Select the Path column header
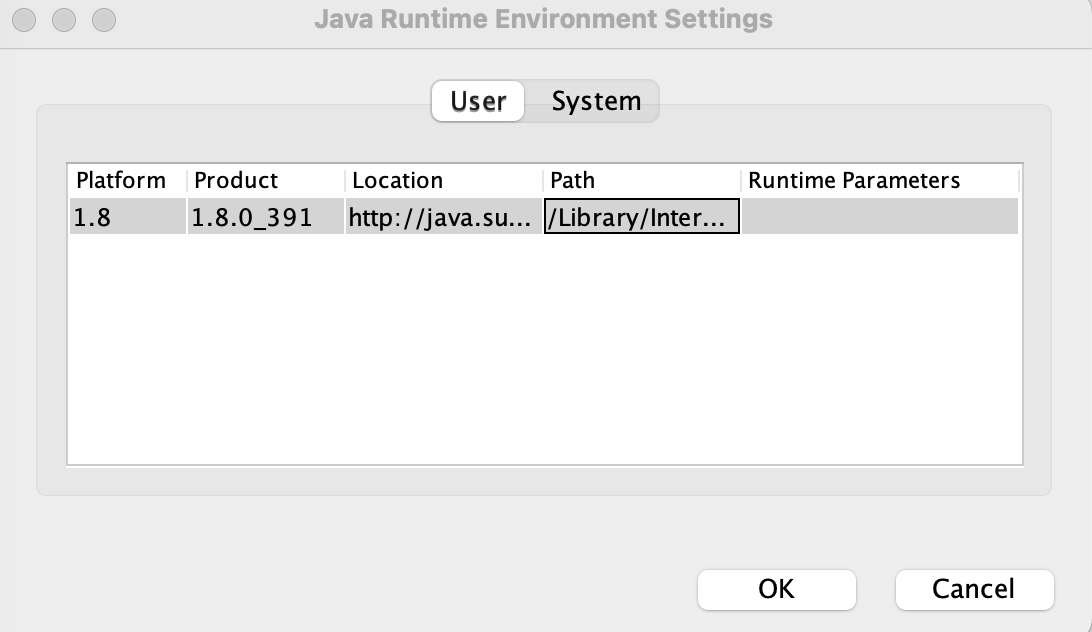The width and height of the screenshot is (1092, 632). tap(641, 180)
